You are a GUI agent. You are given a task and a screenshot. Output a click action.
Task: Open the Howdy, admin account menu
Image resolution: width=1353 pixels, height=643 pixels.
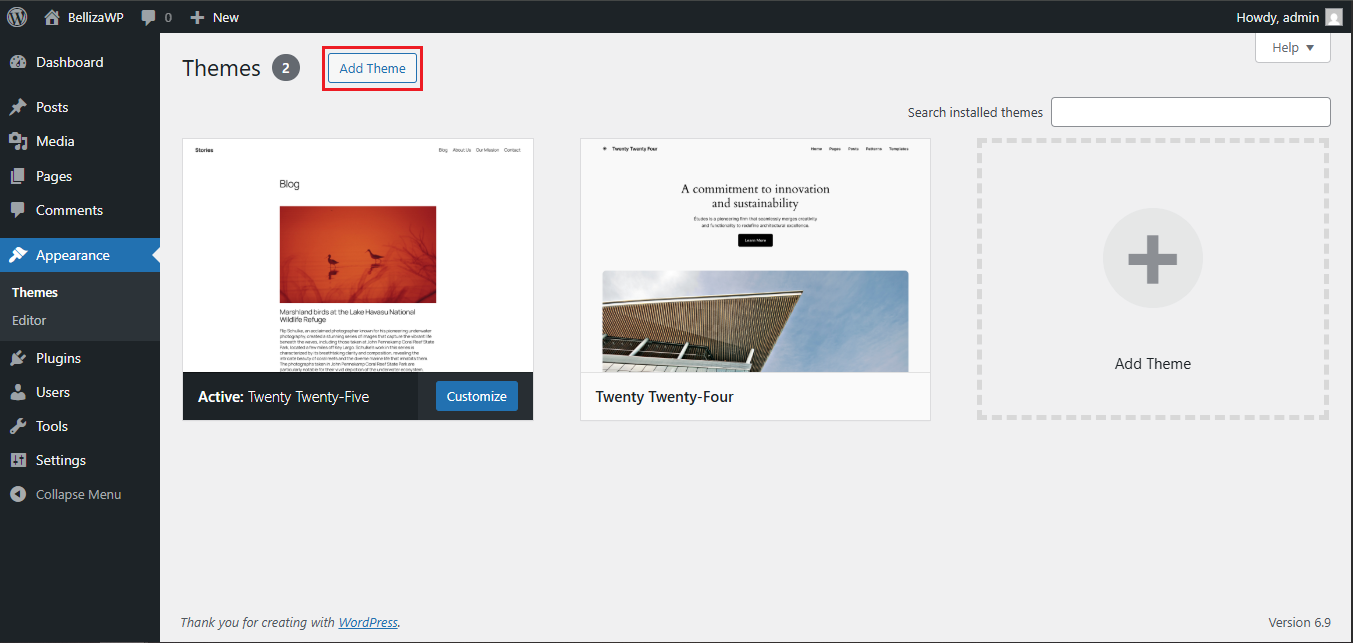pyautogui.click(x=1277, y=17)
